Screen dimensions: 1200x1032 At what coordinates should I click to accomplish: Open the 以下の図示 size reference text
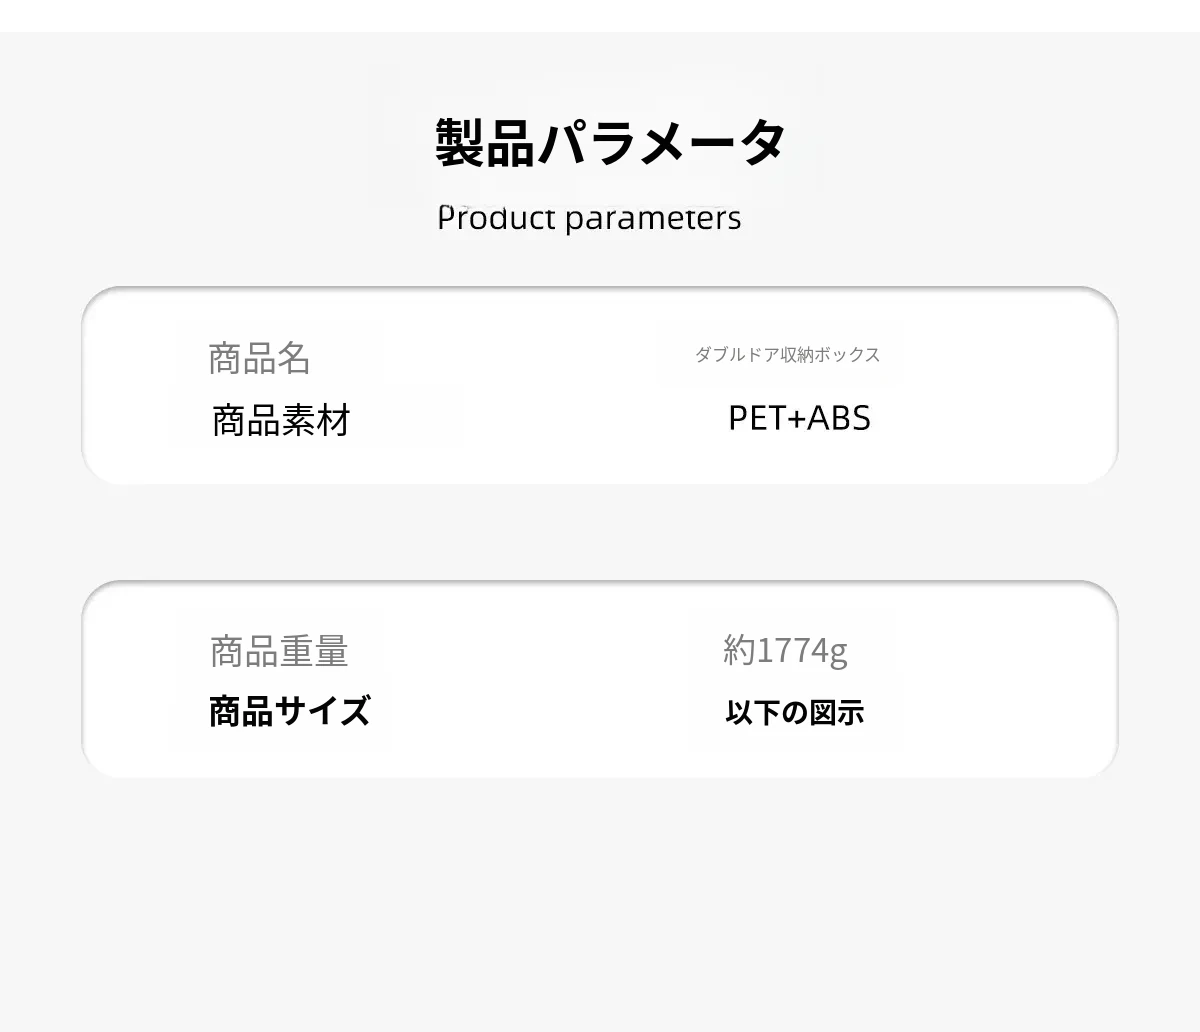click(x=794, y=713)
